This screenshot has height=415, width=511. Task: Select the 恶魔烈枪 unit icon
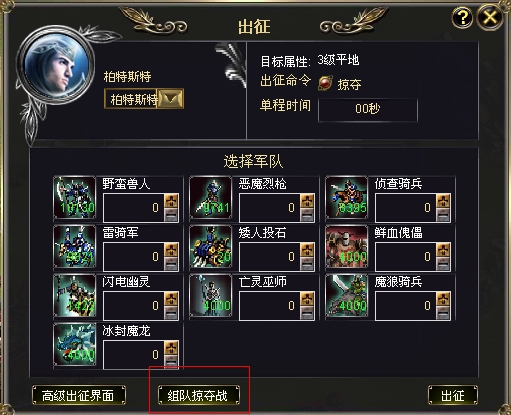coord(211,197)
